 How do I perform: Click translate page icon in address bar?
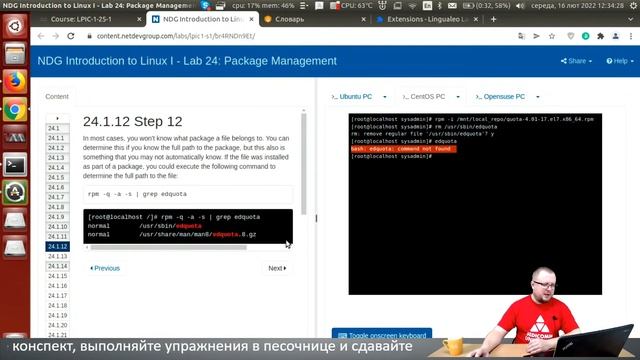pos(521,36)
